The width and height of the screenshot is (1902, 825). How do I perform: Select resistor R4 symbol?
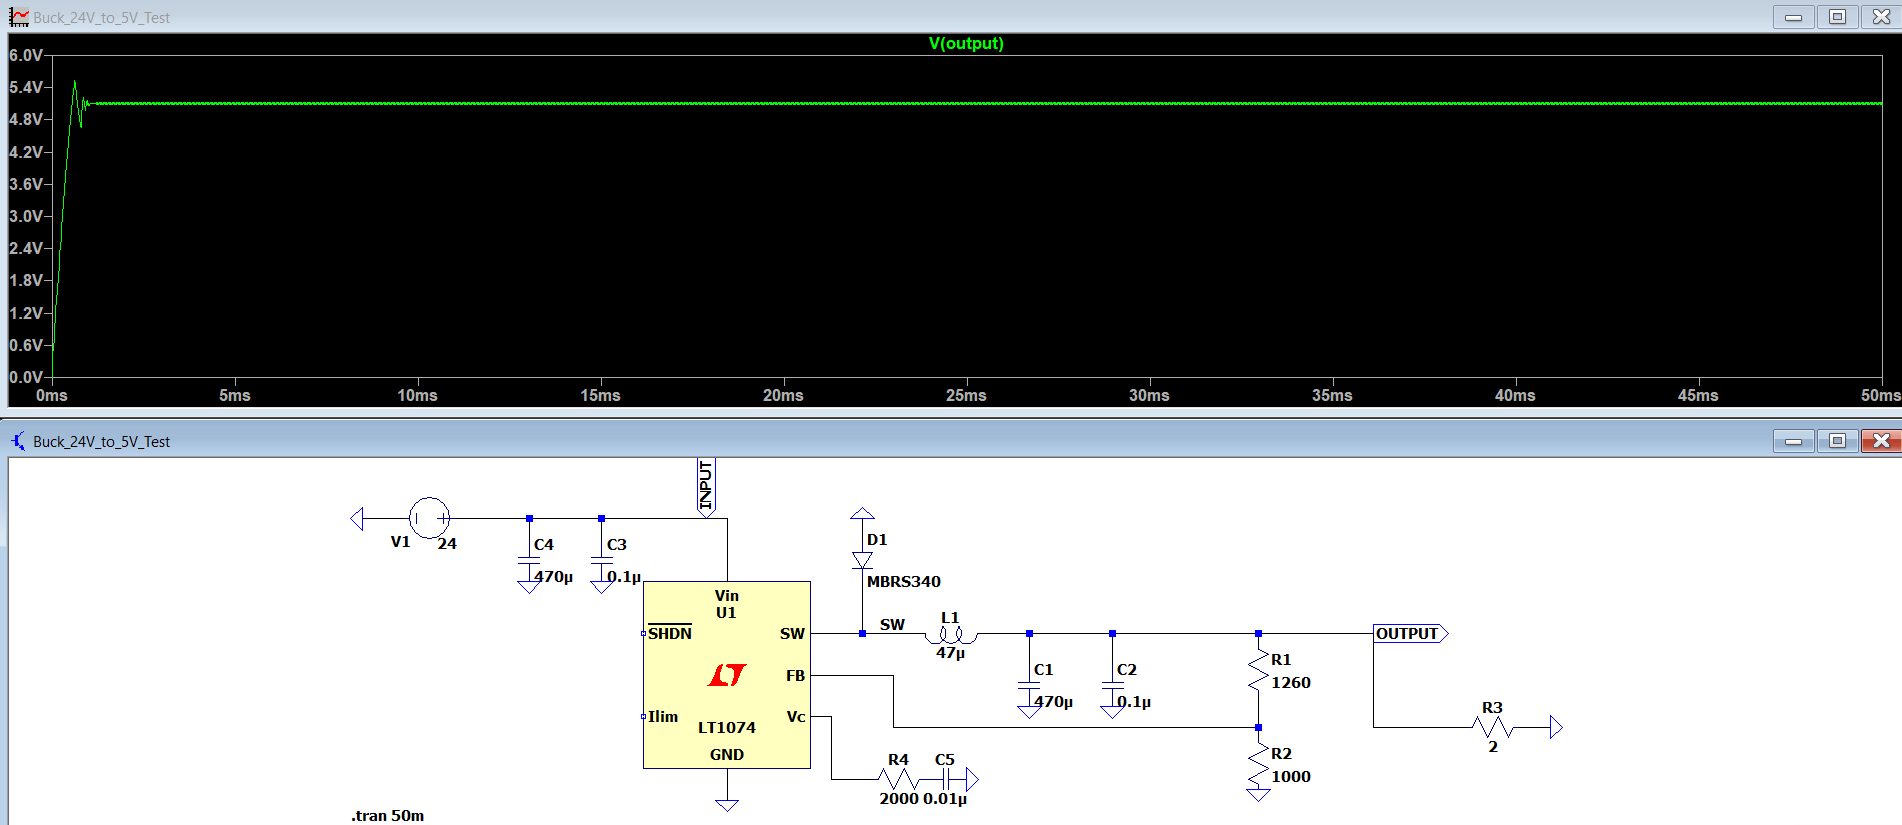point(898,779)
